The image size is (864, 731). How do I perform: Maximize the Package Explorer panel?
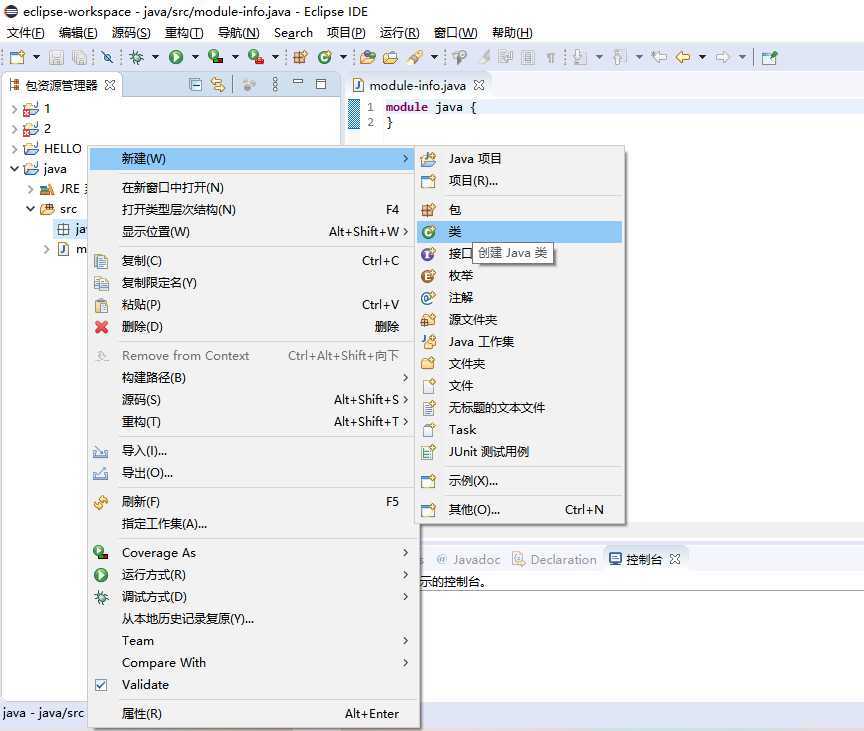pos(321,84)
